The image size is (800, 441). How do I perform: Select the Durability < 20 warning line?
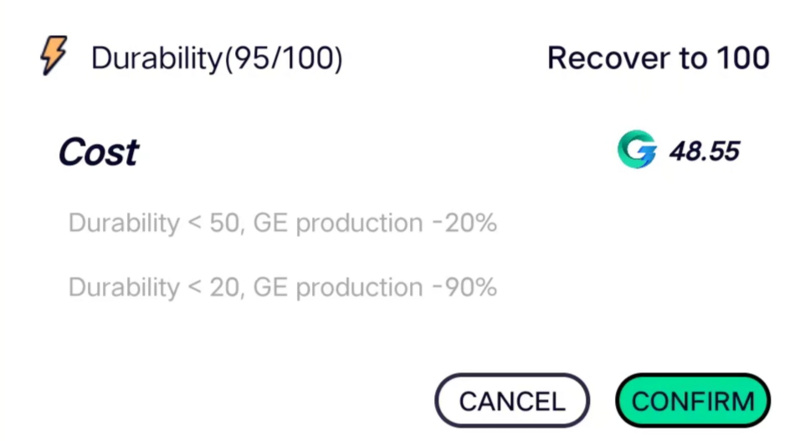tap(283, 287)
